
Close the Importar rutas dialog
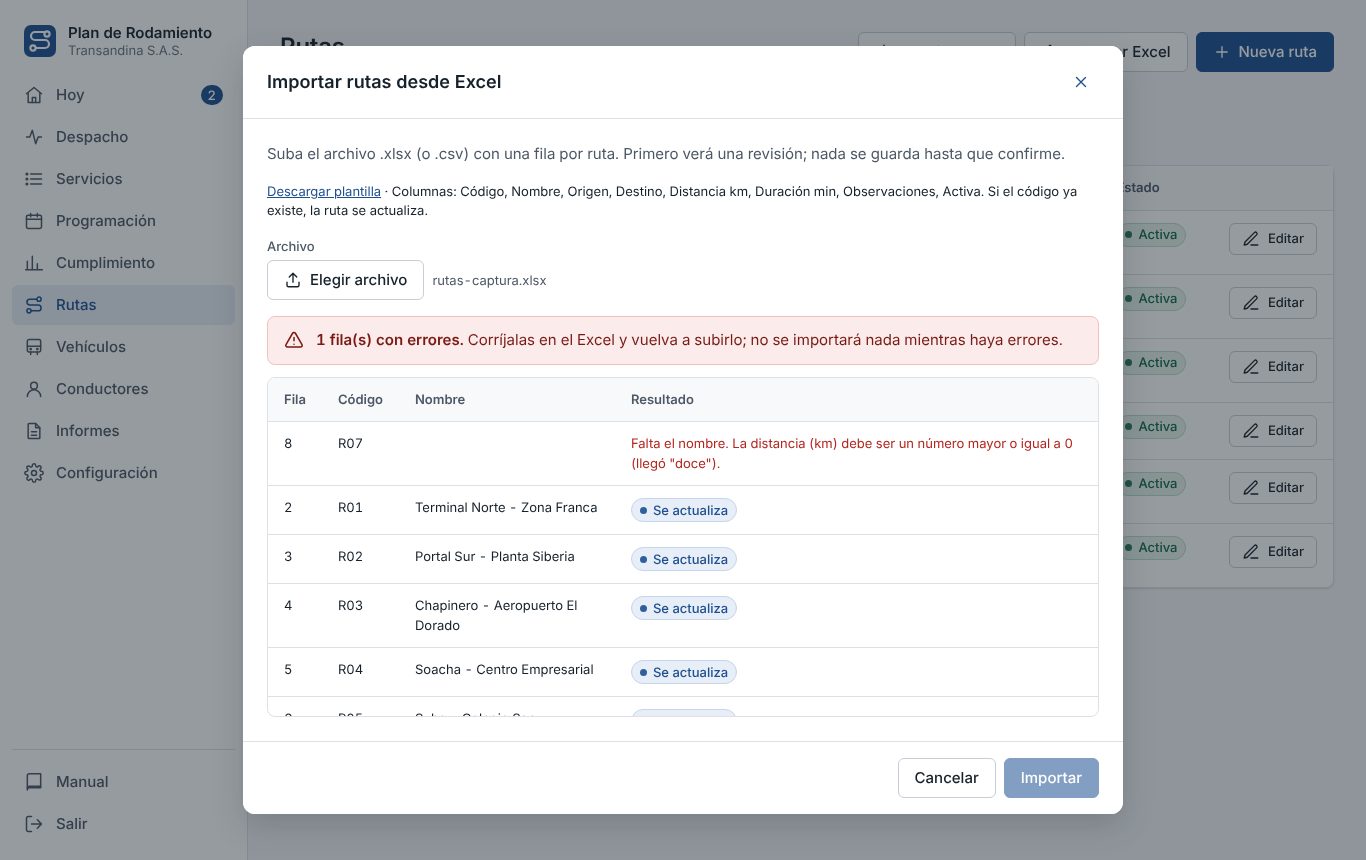[x=1081, y=82]
